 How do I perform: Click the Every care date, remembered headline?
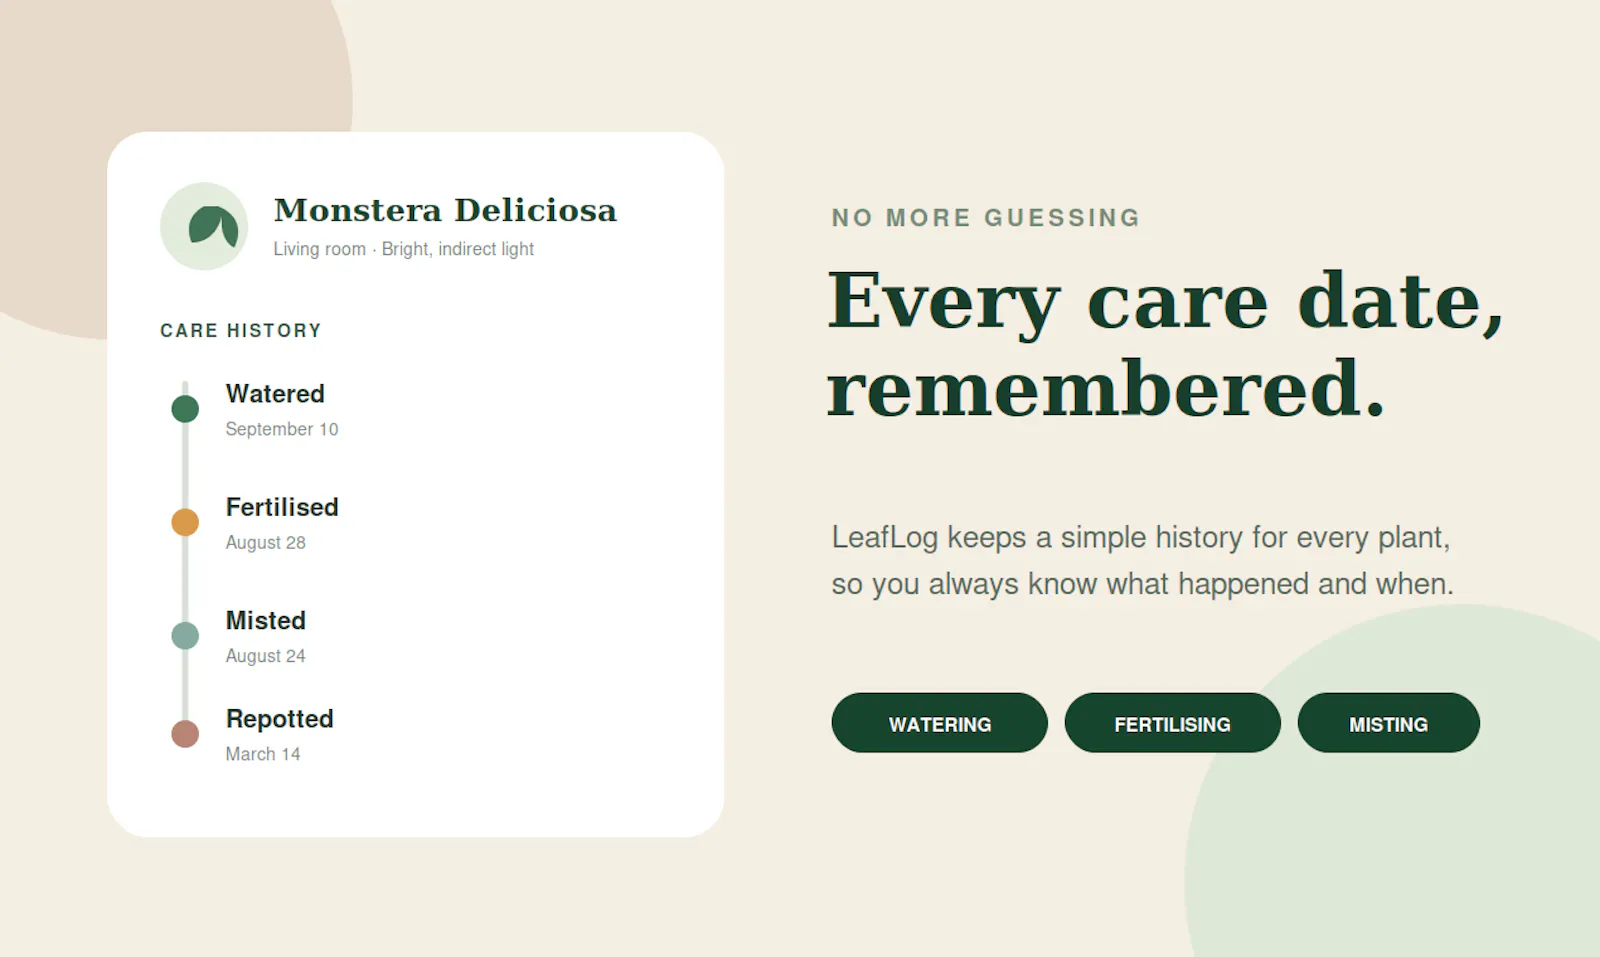coord(1166,344)
